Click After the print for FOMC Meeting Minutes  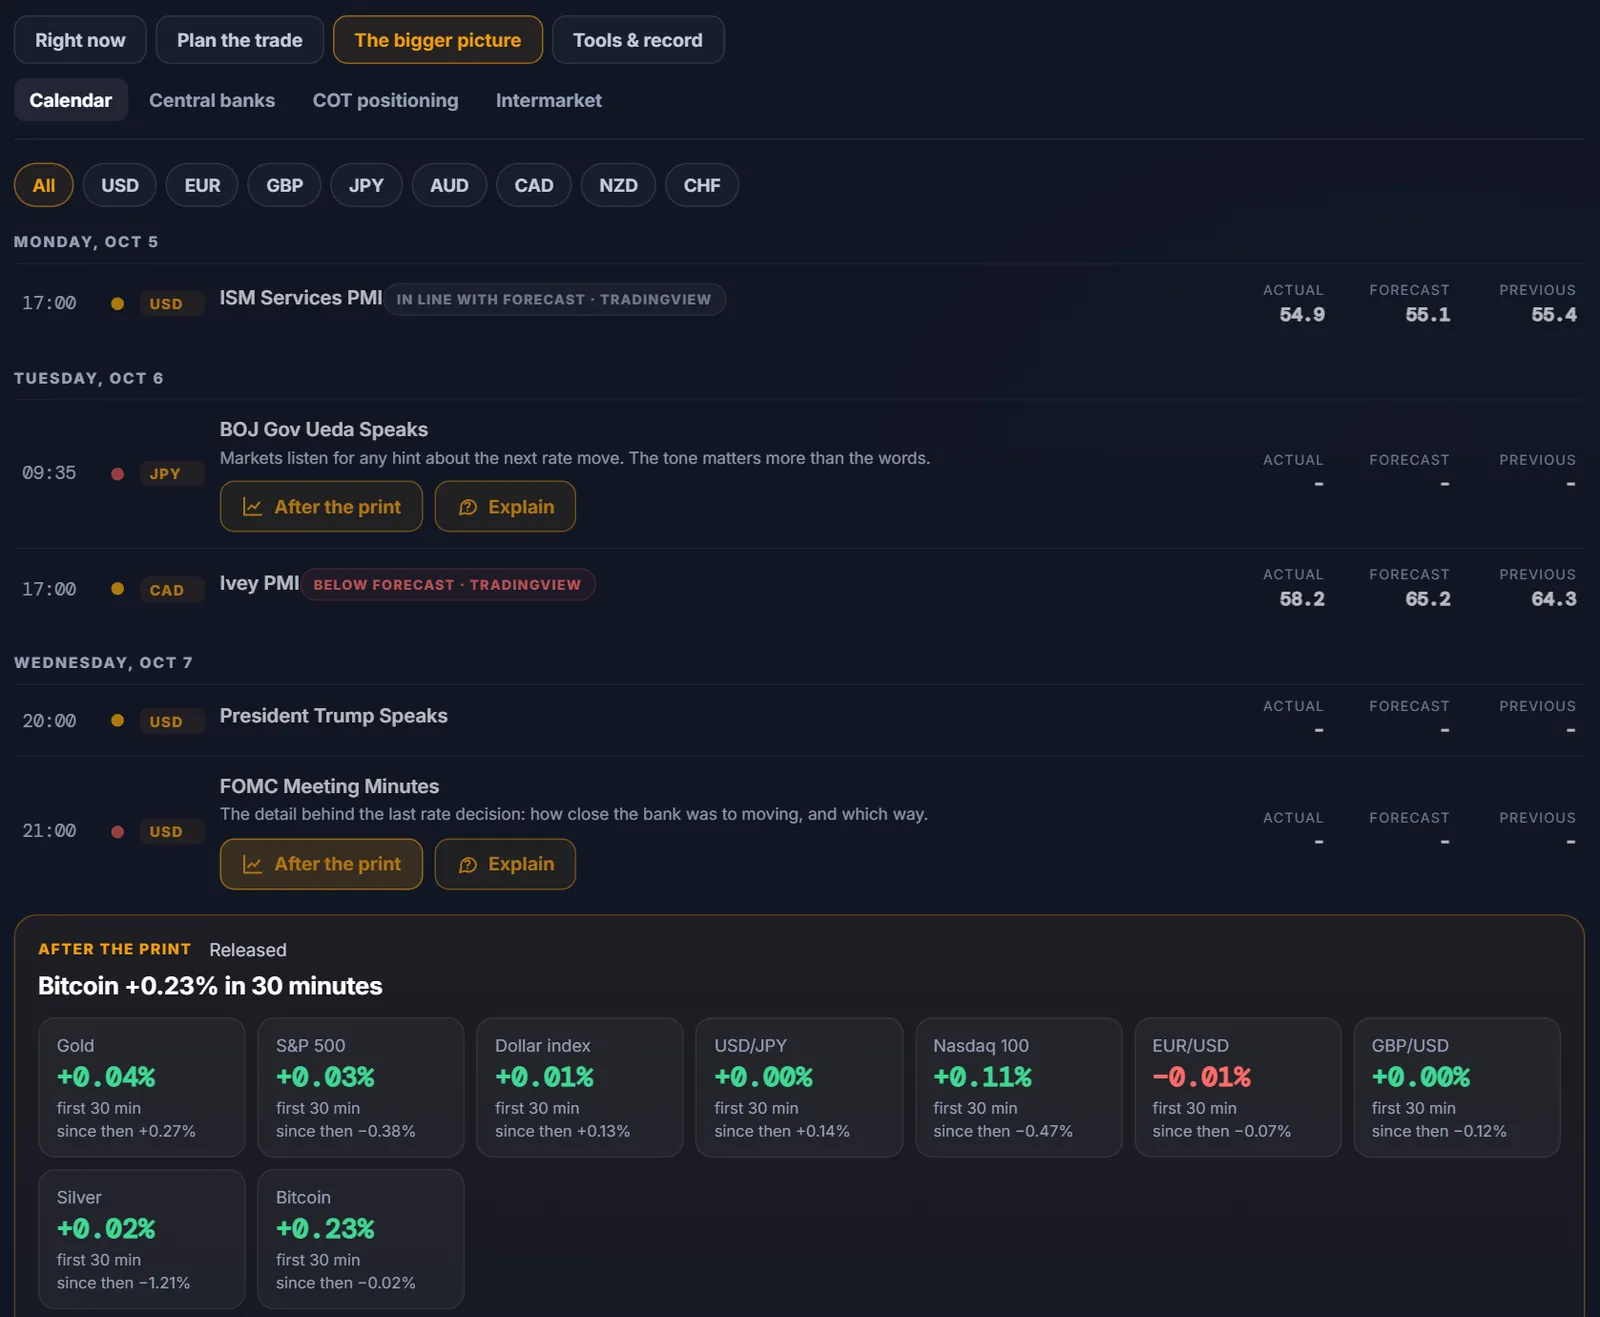pyautogui.click(x=321, y=864)
